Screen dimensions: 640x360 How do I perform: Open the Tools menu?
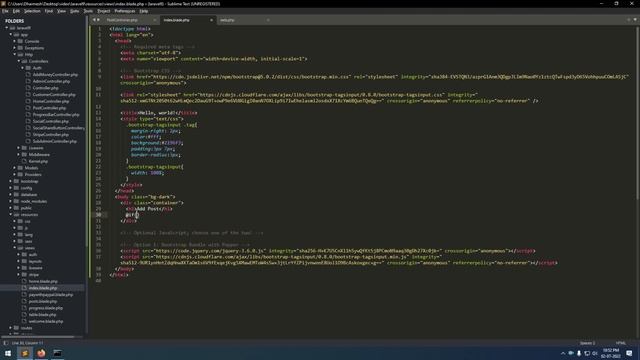88,11
